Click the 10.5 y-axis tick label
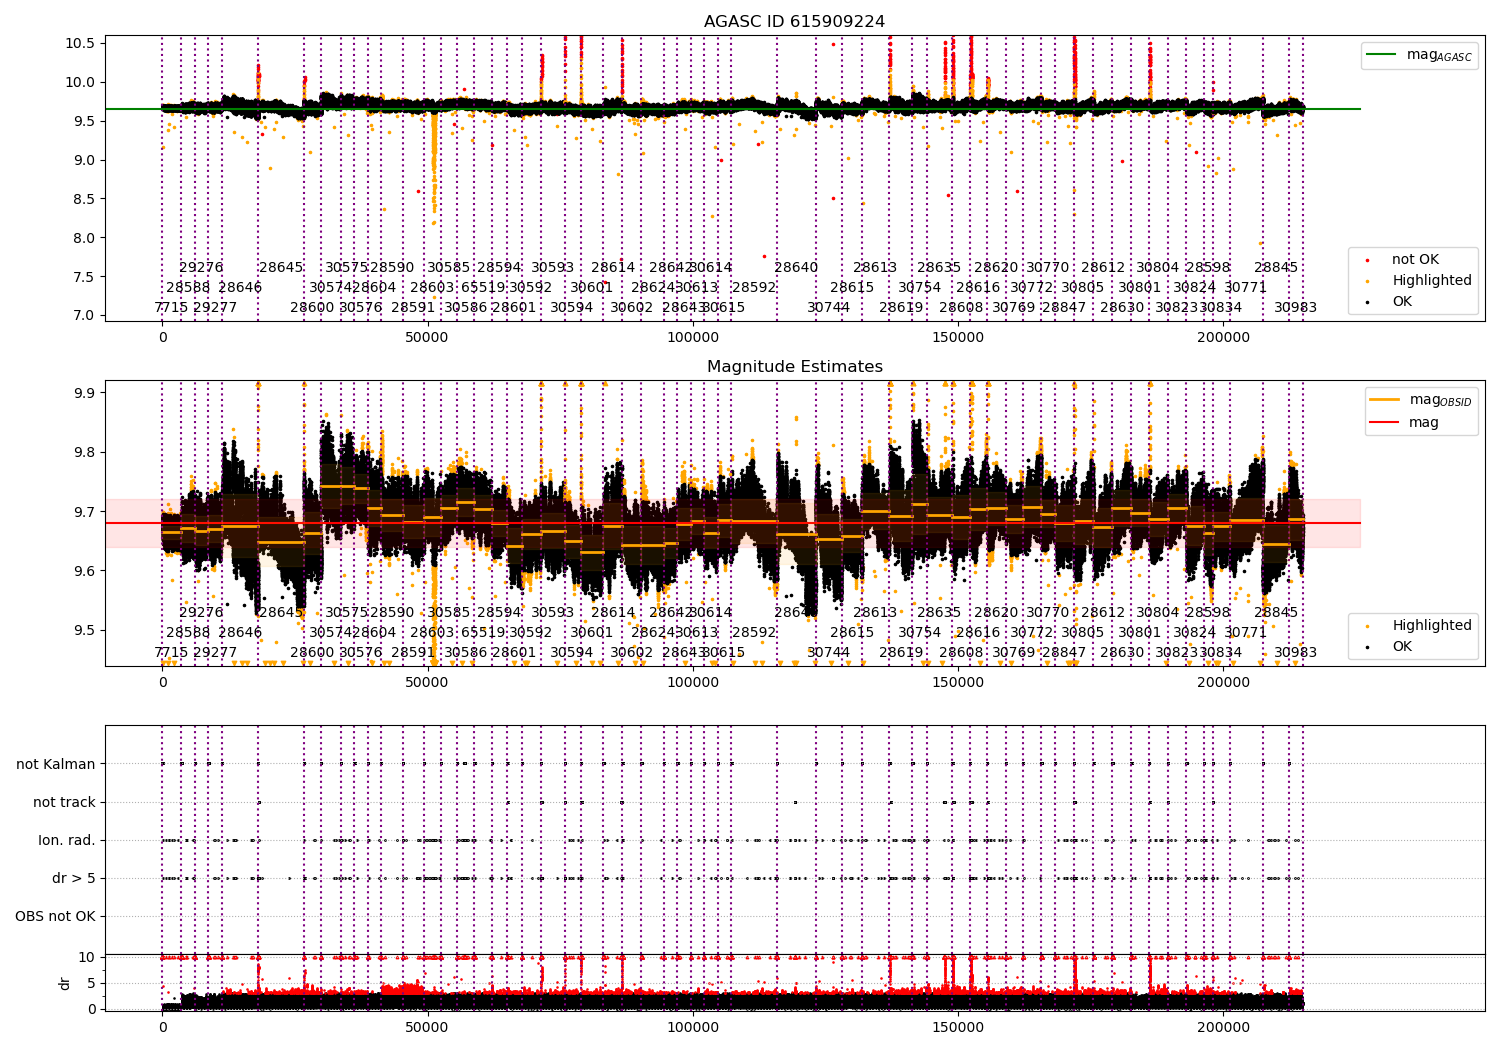The width and height of the screenshot is (1500, 1050). (x=80, y=43)
